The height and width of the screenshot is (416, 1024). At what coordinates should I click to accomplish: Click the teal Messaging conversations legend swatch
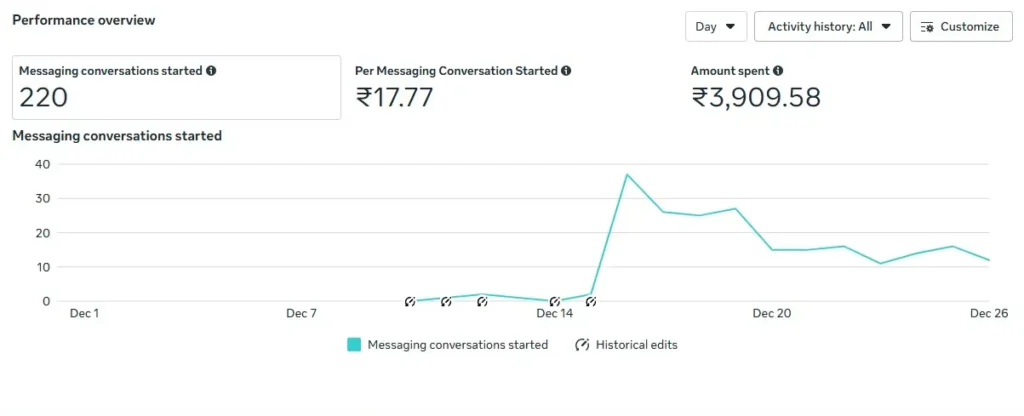tap(354, 345)
